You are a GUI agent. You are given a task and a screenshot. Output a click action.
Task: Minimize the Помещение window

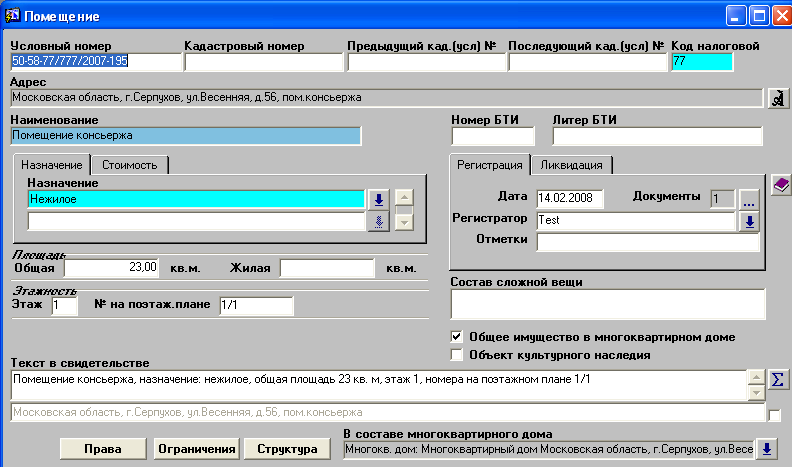click(x=736, y=16)
